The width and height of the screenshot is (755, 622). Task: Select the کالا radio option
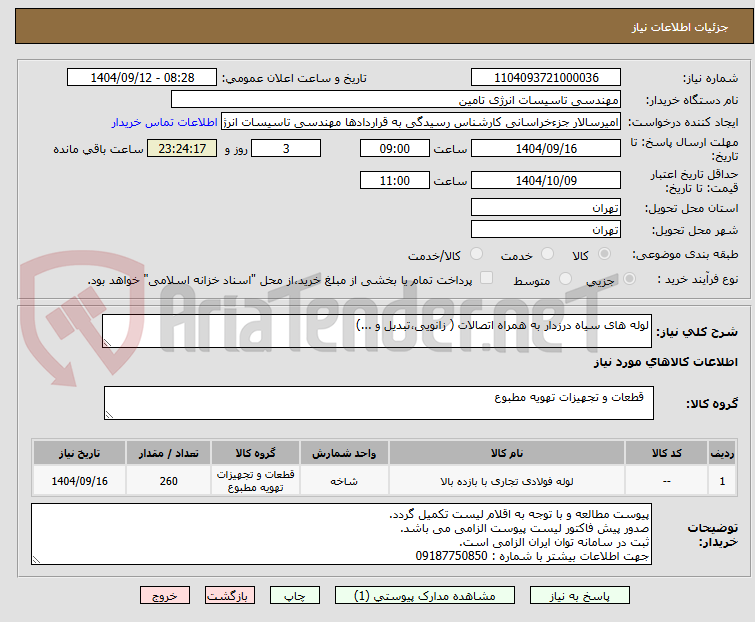click(x=604, y=254)
